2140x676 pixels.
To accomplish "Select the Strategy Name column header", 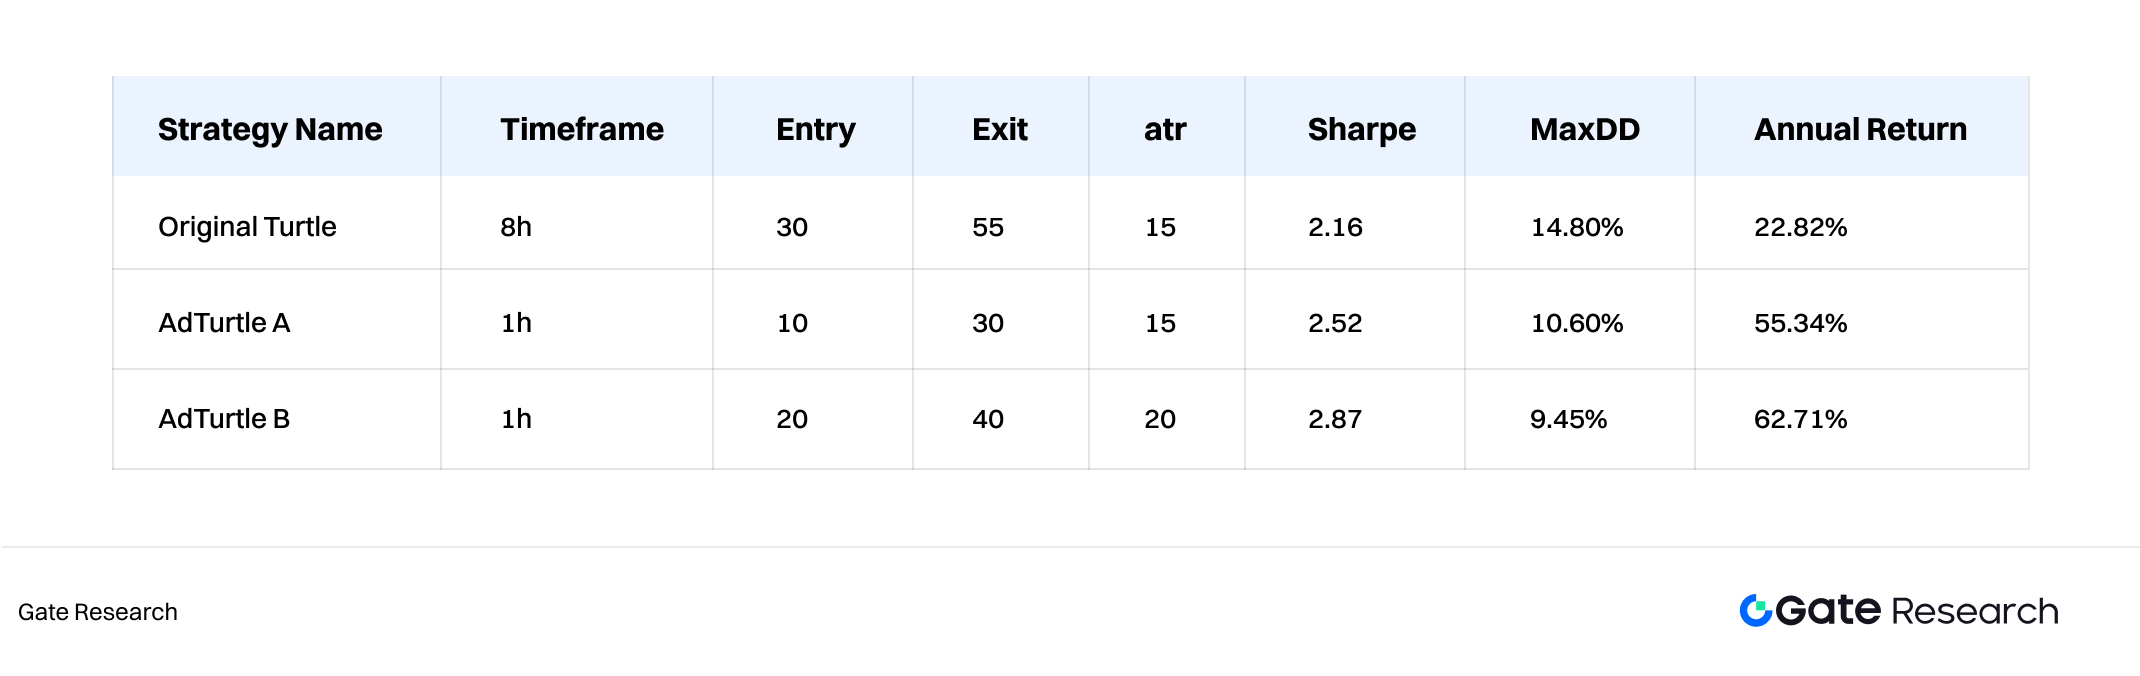I will 270,130.
